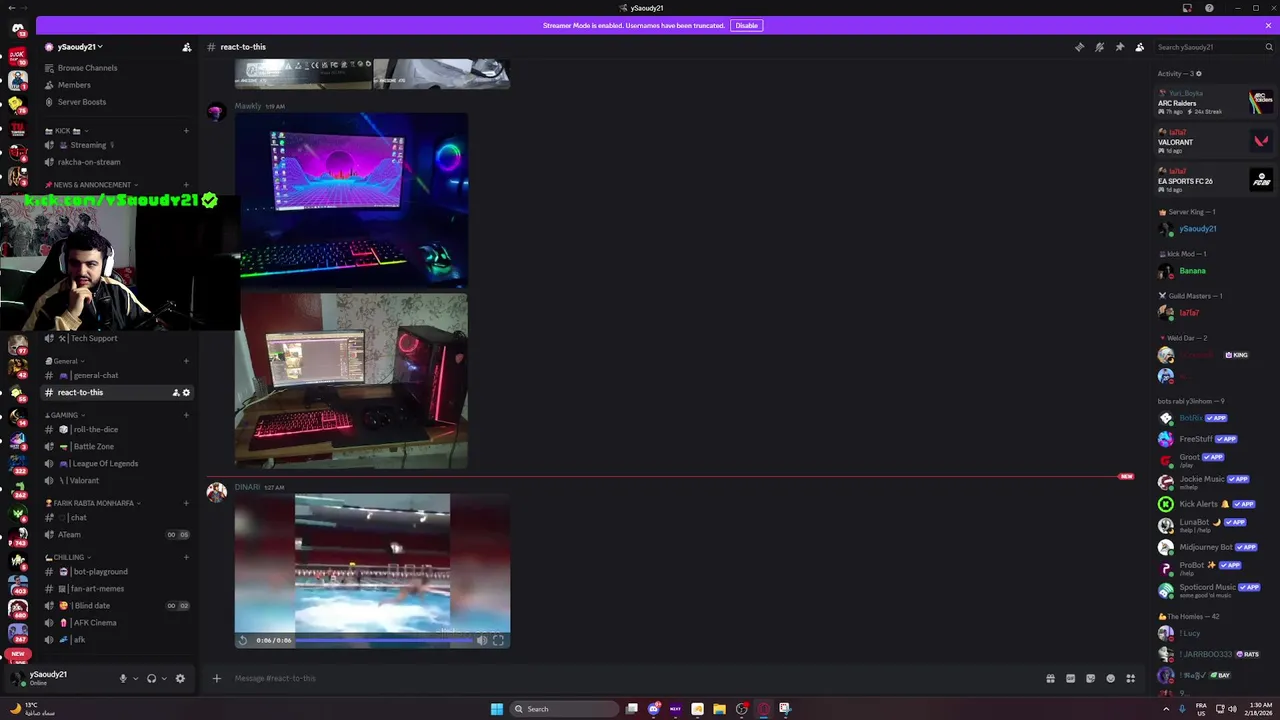Edit react-to-this channel settings gear
This screenshot has height=720, width=1280.
click(x=186, y=393)
